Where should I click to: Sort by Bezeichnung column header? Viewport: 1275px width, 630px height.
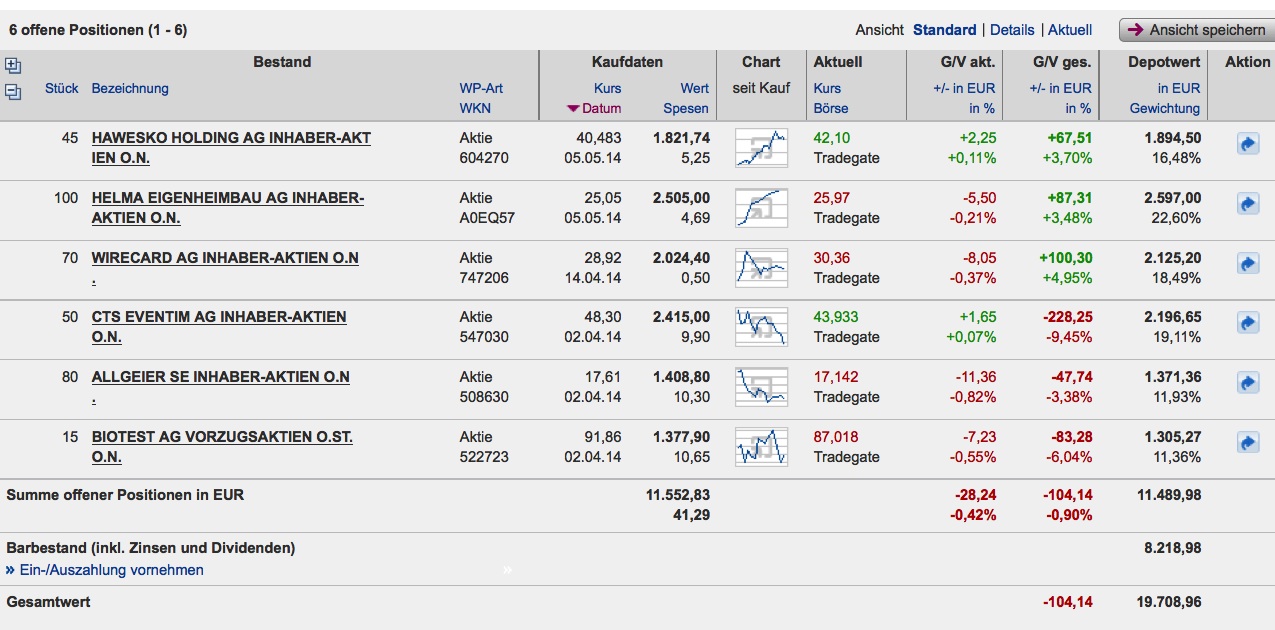[x=130, y=88]
